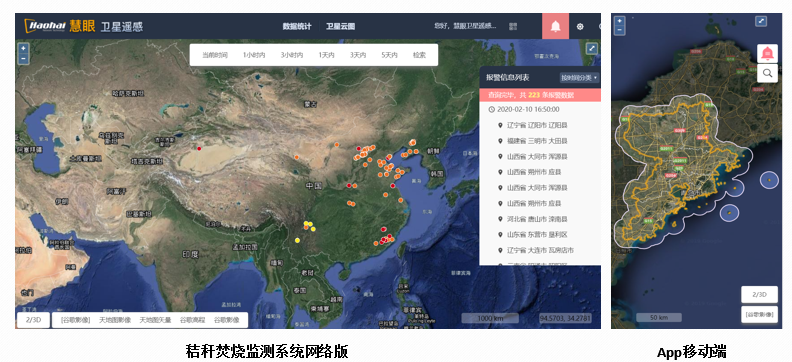Click the red fire marker in Xinjiang
The width and height of the screenshot is (792, 362).
click(200, 148)
